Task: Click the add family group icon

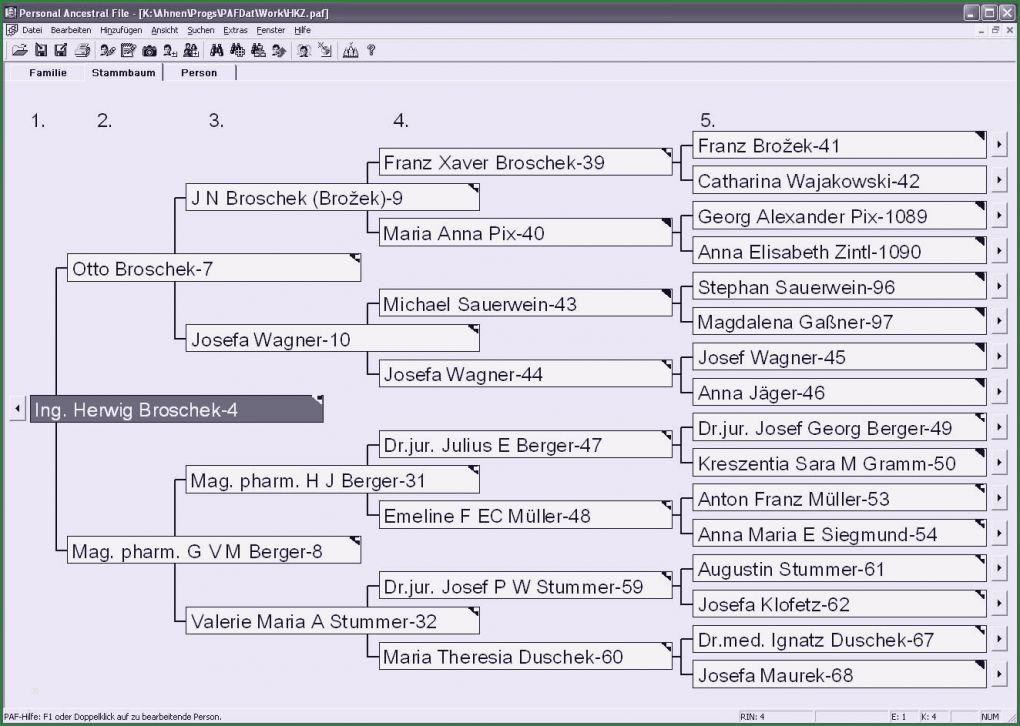Action: coord(191,50)
